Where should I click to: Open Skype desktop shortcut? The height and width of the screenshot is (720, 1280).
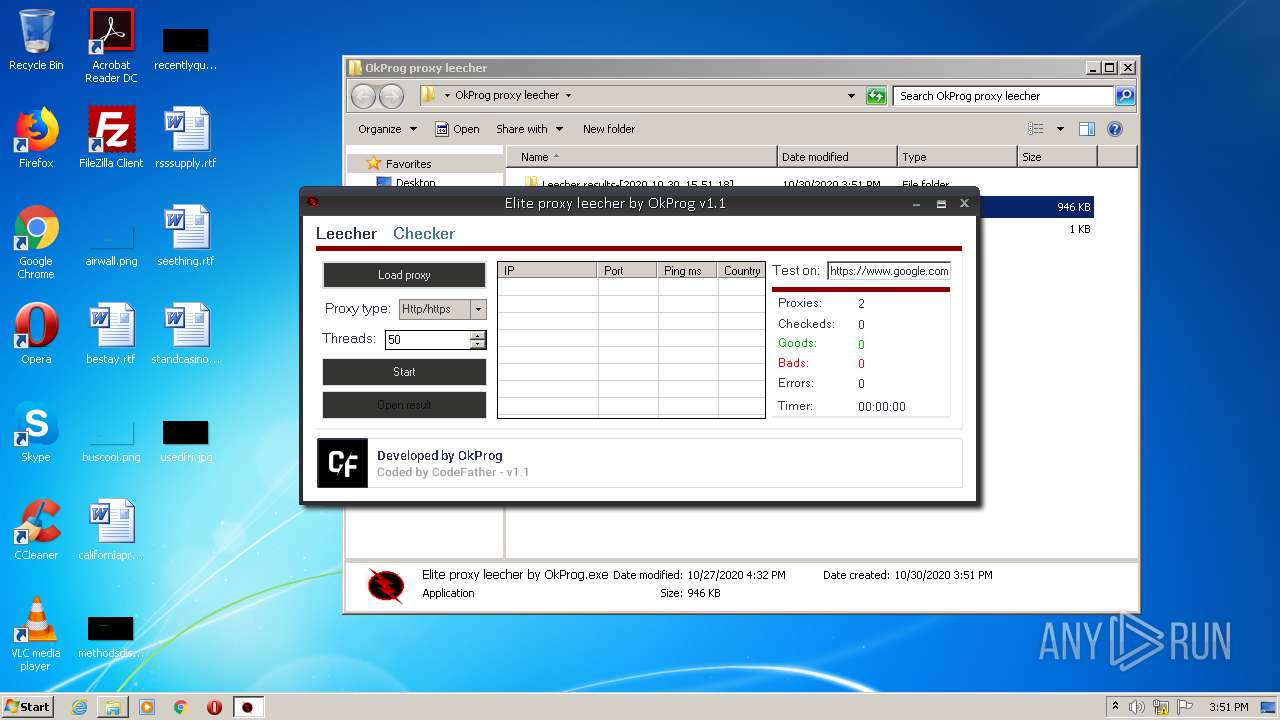pos(36,432)
